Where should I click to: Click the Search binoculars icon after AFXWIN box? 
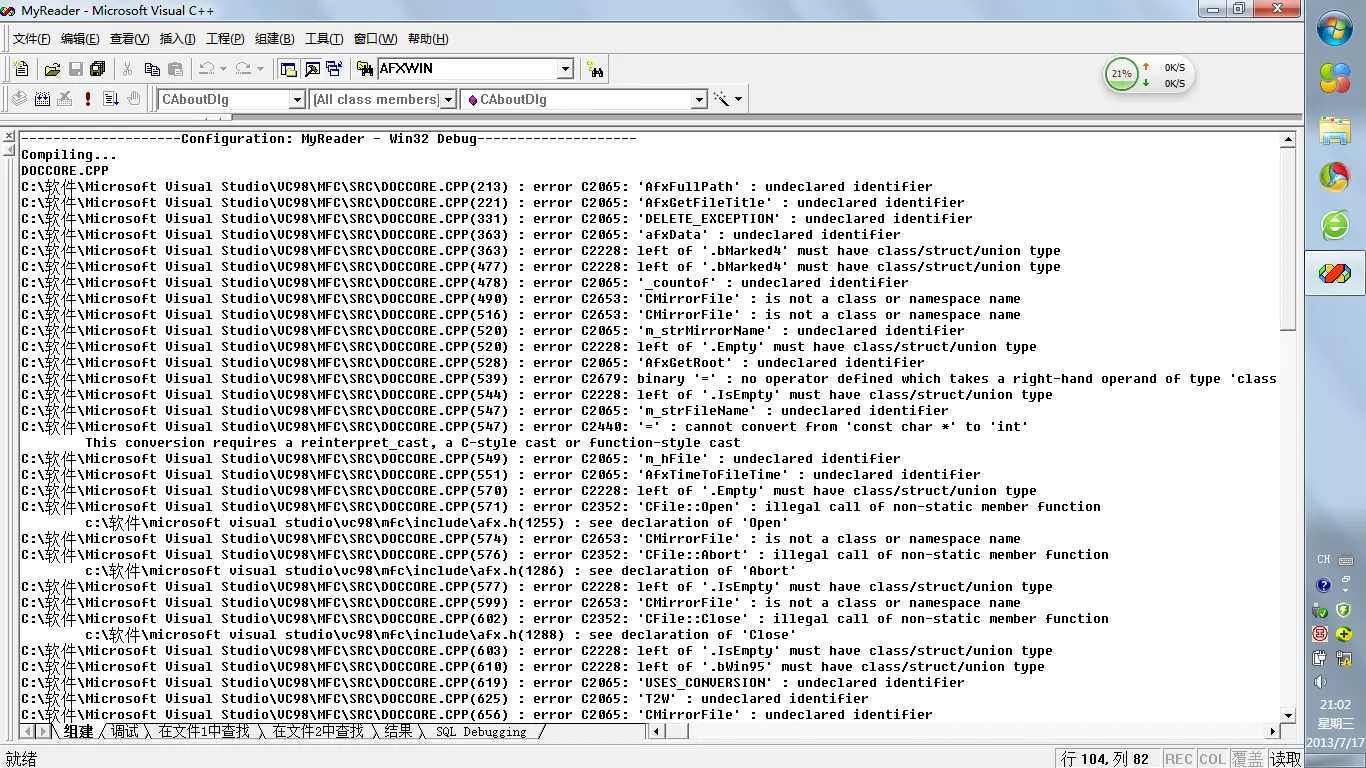[x=595, y=69]
